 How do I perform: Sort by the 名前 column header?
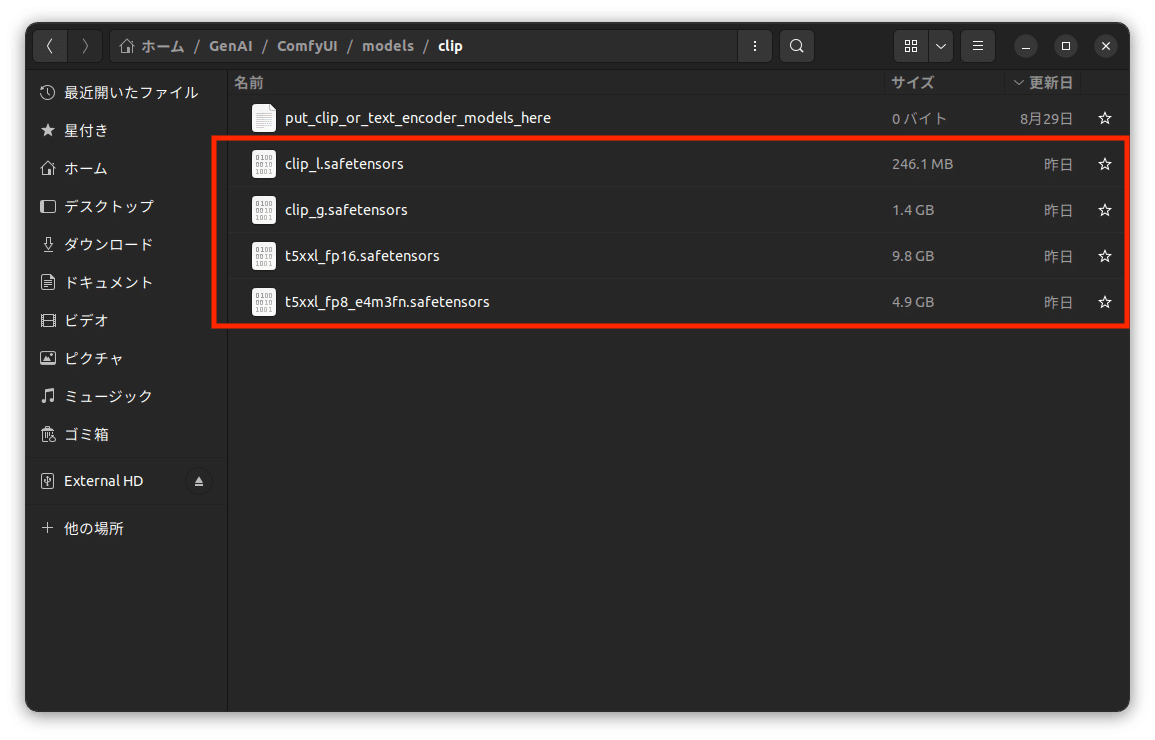248,82
